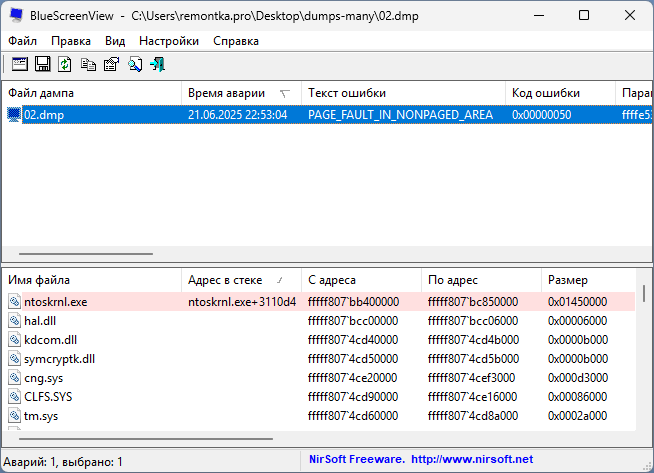Click the tm.sys file icon

tap(15, 416)
